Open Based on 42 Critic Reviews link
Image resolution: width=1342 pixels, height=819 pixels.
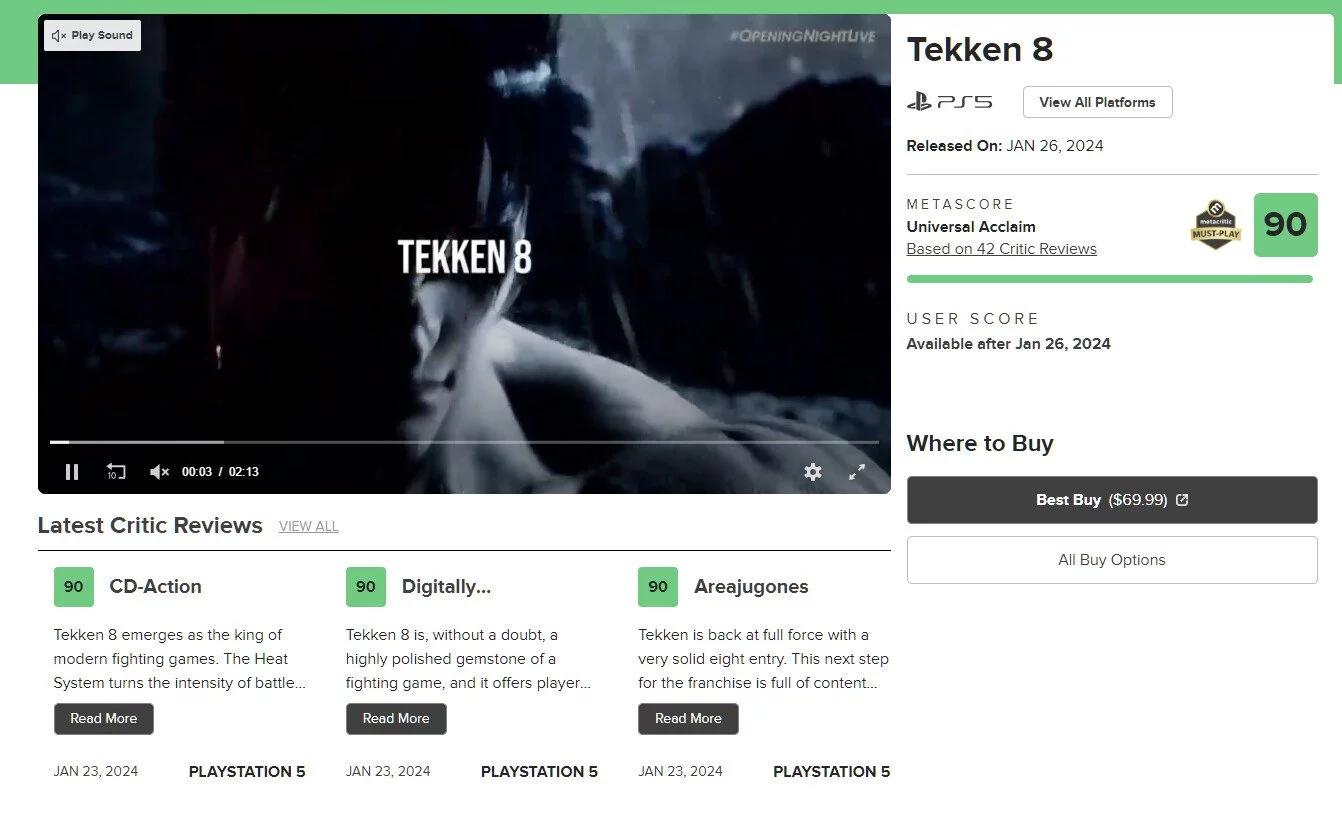coord(1001,249)
